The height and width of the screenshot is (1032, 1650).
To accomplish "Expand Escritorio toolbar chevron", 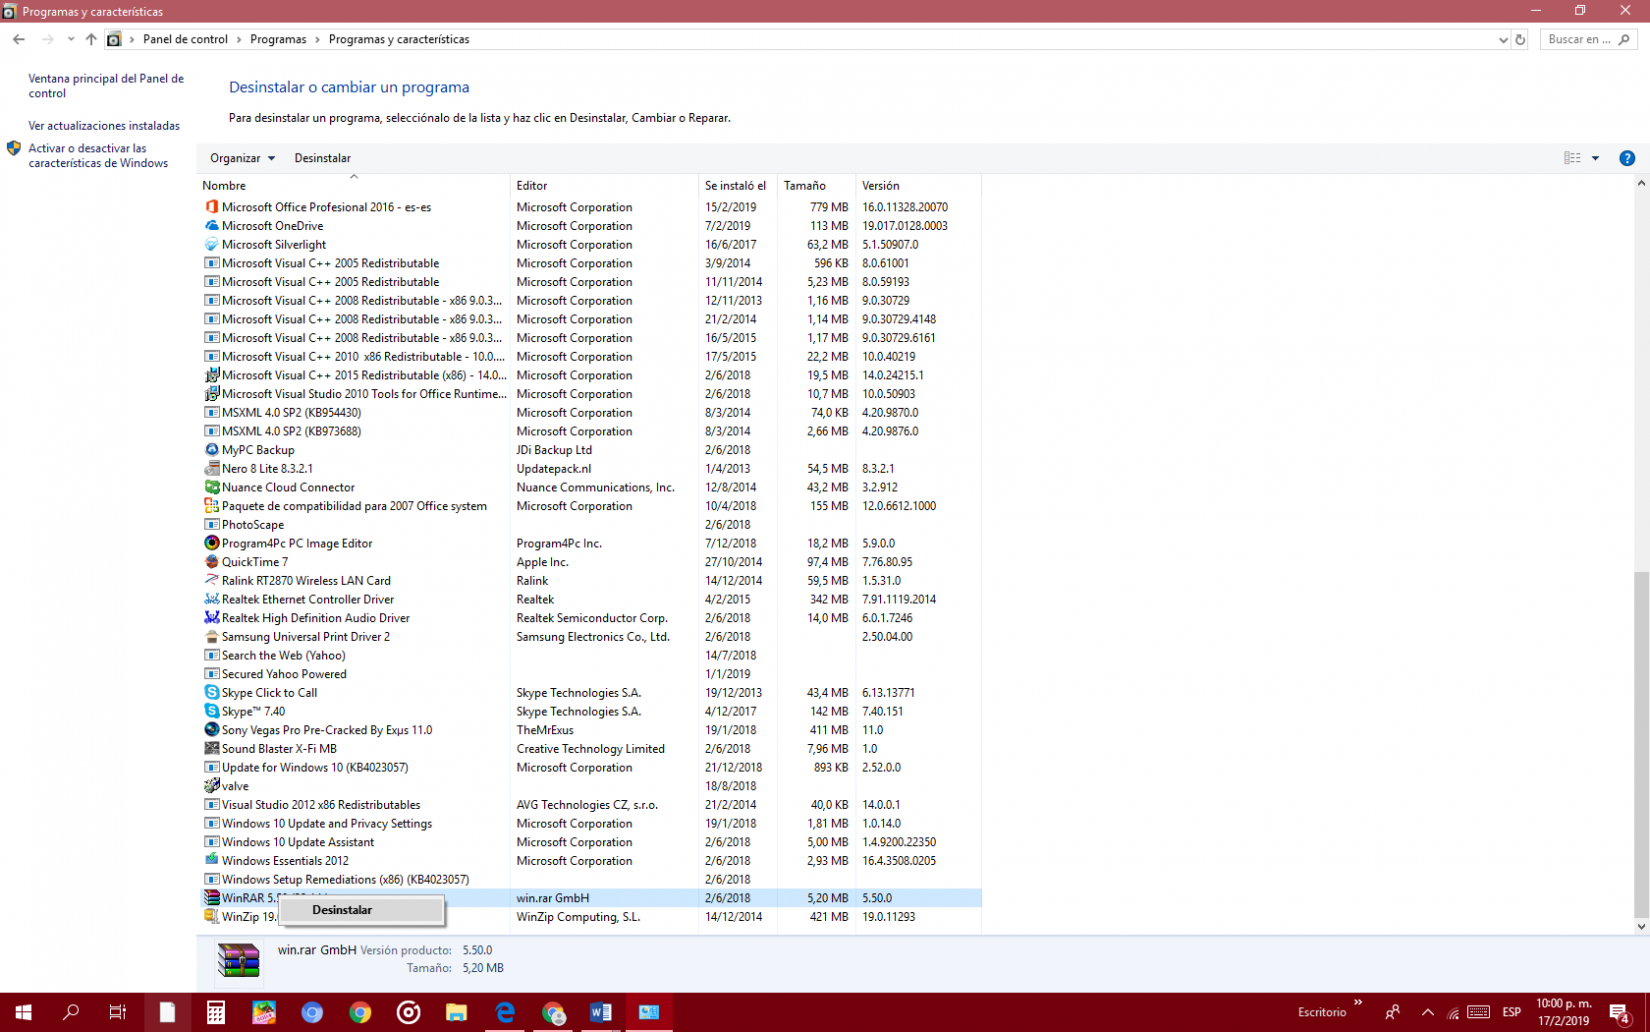I will click(1358, 1003).
